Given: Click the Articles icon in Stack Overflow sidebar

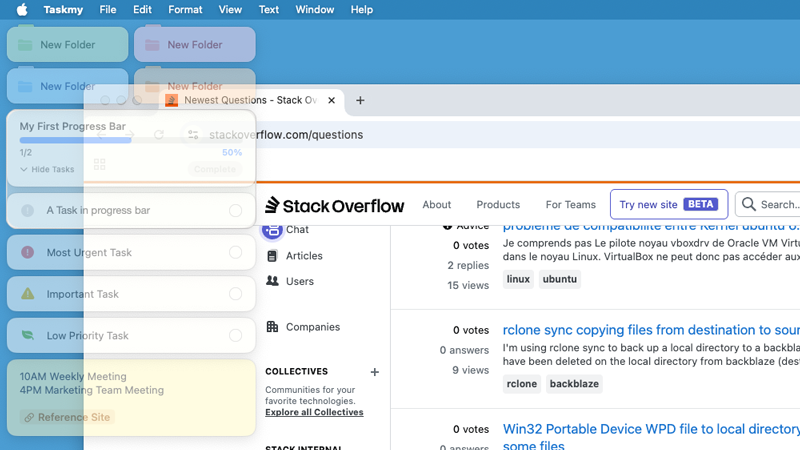Looking at the screenshot, I should pos(272,256).
